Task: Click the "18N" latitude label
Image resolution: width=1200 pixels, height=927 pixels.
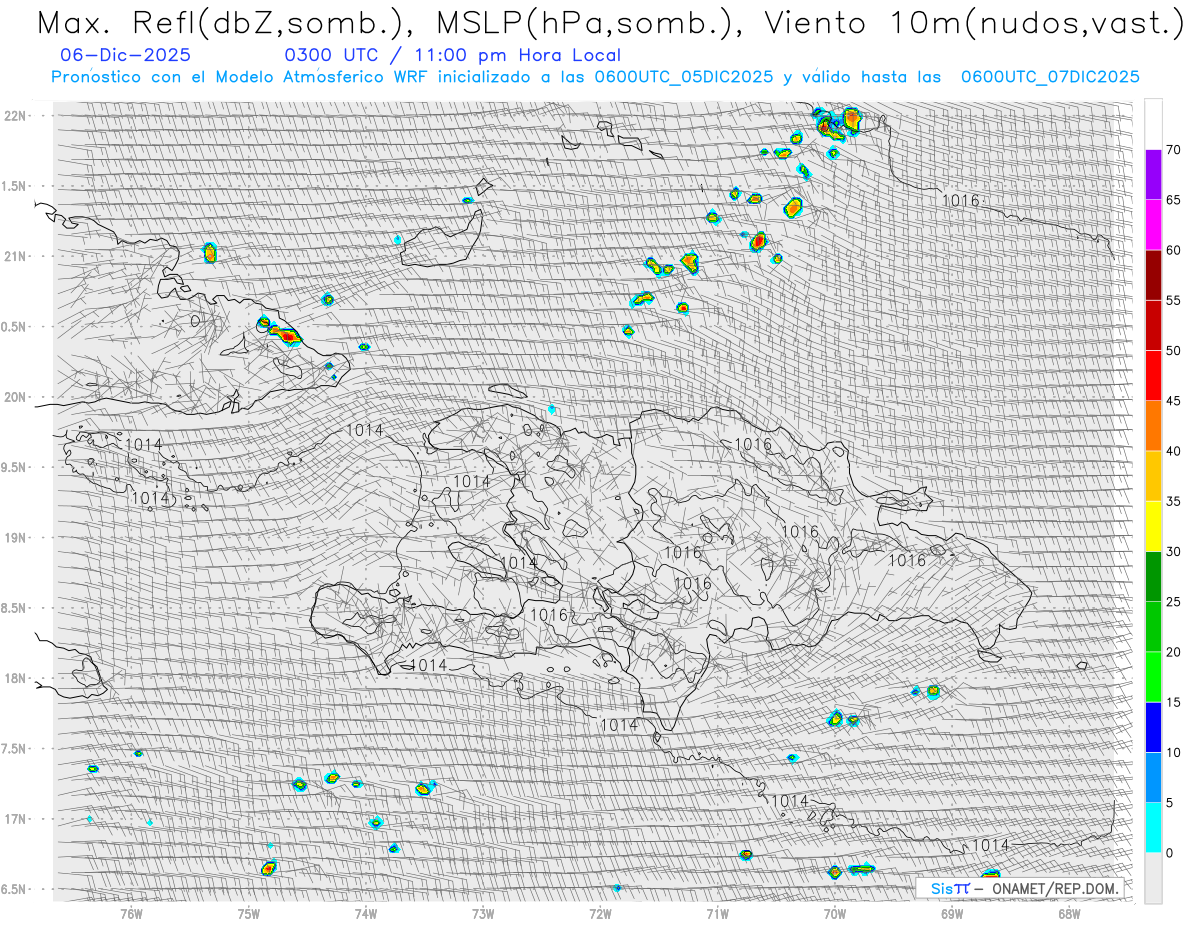Action: (15, 678)
